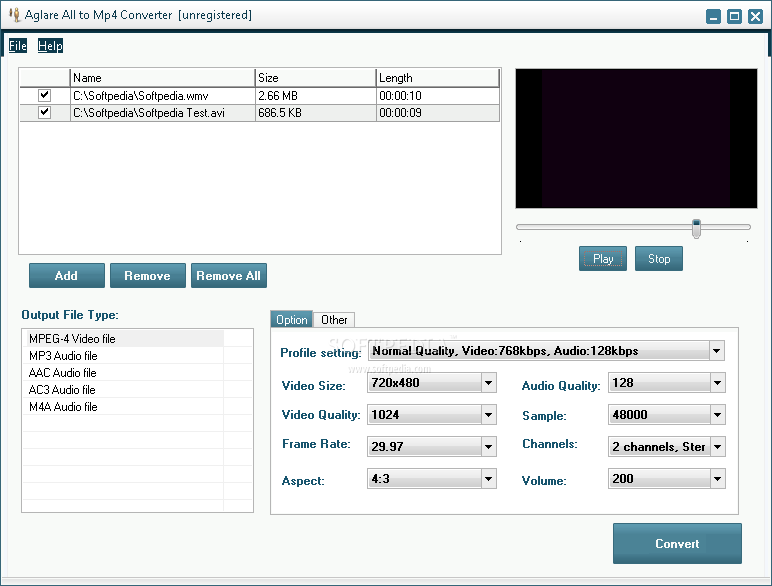Expand the Profile setting dropdown

point(717,351)
